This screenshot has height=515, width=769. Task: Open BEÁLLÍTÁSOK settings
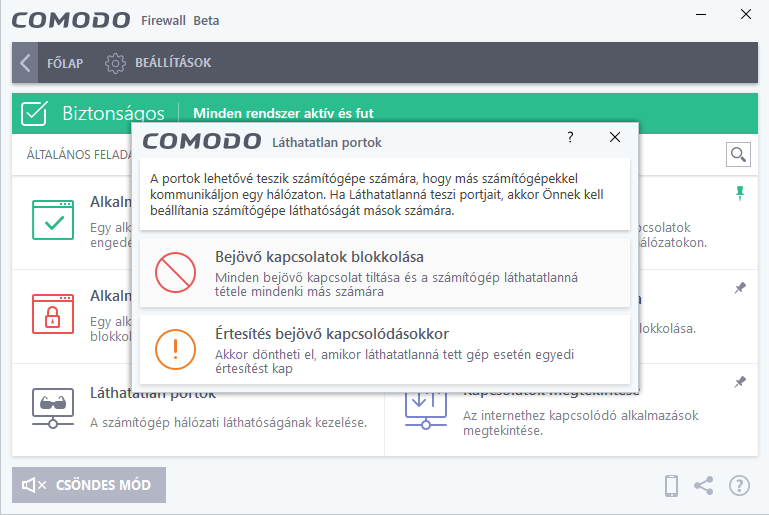(x=173, y=63)
